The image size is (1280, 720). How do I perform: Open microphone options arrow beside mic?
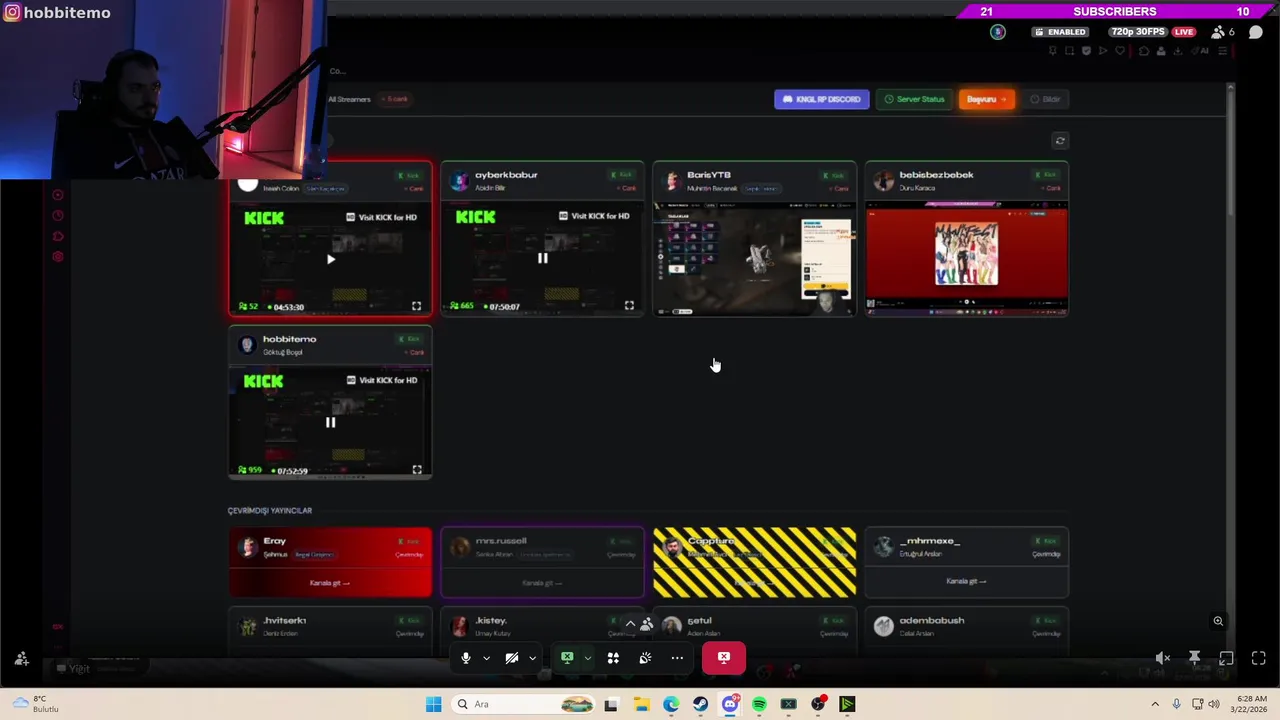(x=486, y=658)
